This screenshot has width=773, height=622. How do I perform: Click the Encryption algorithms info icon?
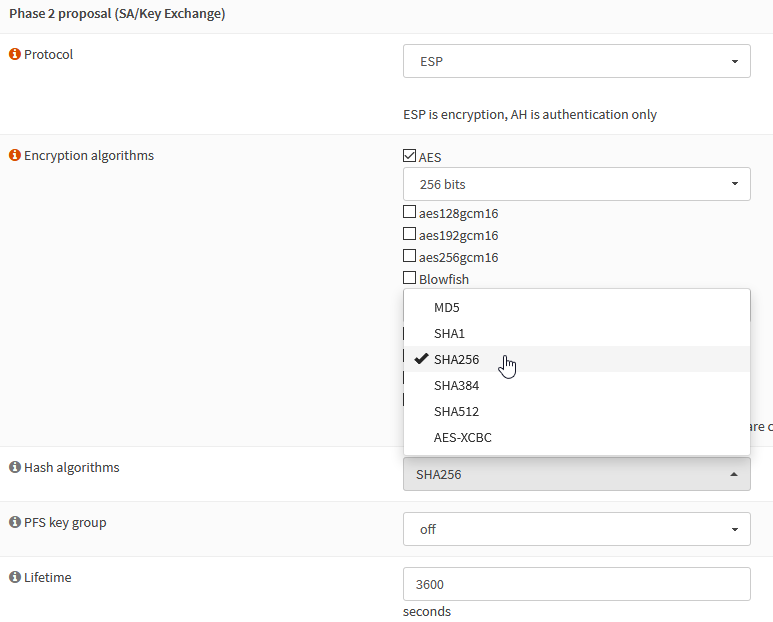(15, 156)
